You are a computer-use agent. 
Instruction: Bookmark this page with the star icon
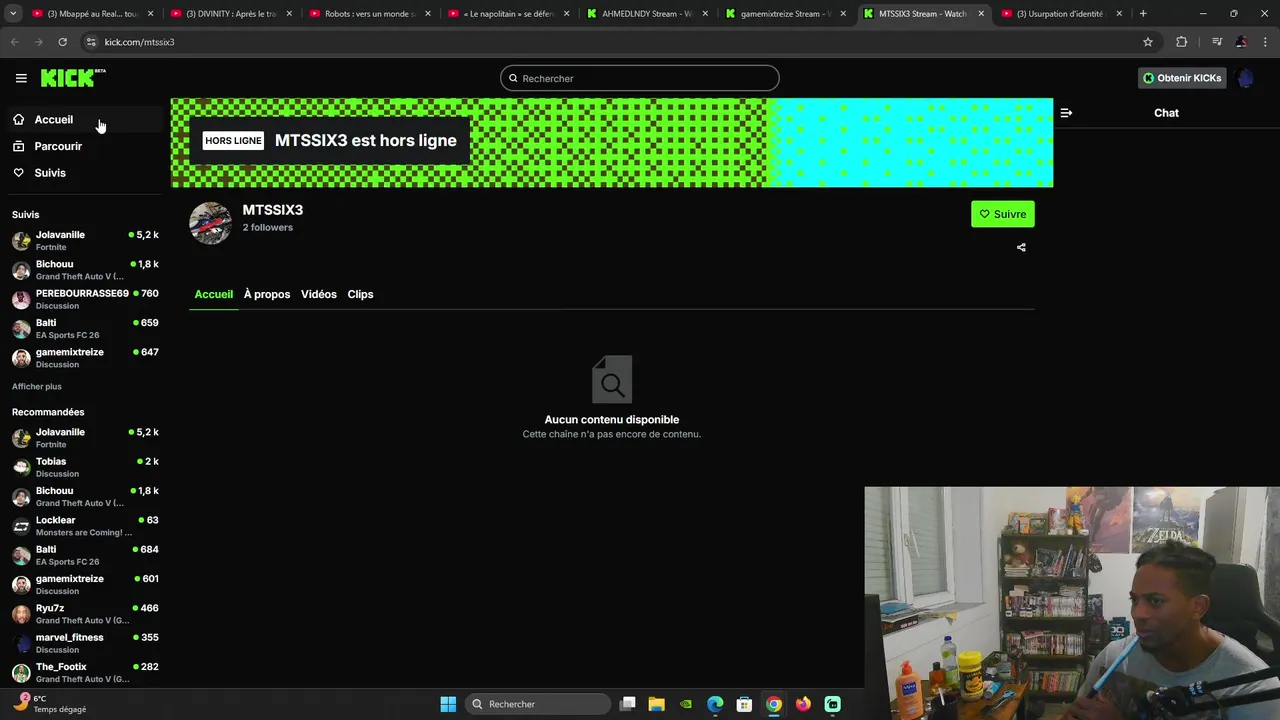click(x=1148, y=42)
